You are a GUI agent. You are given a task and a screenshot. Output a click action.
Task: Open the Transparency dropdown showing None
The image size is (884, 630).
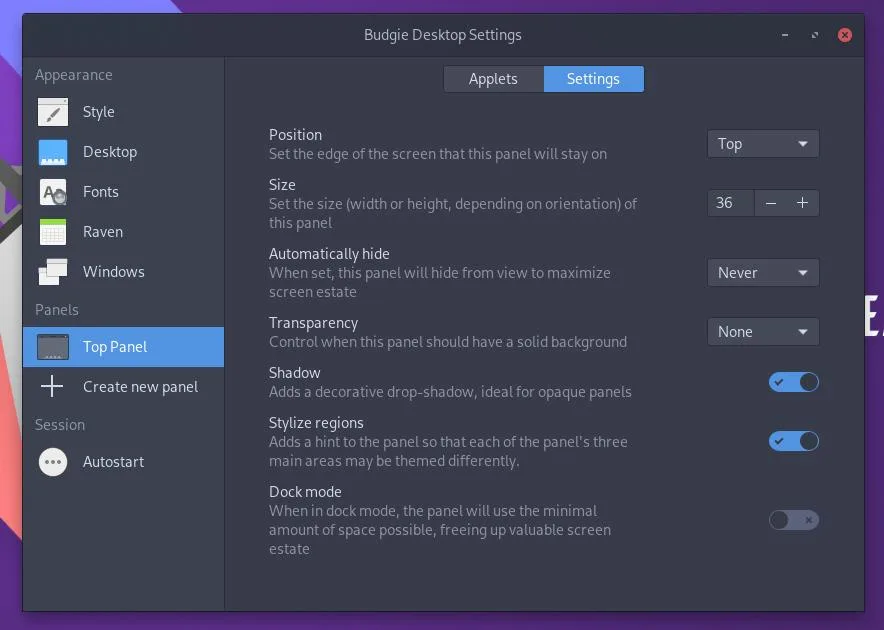coord(763,331)
